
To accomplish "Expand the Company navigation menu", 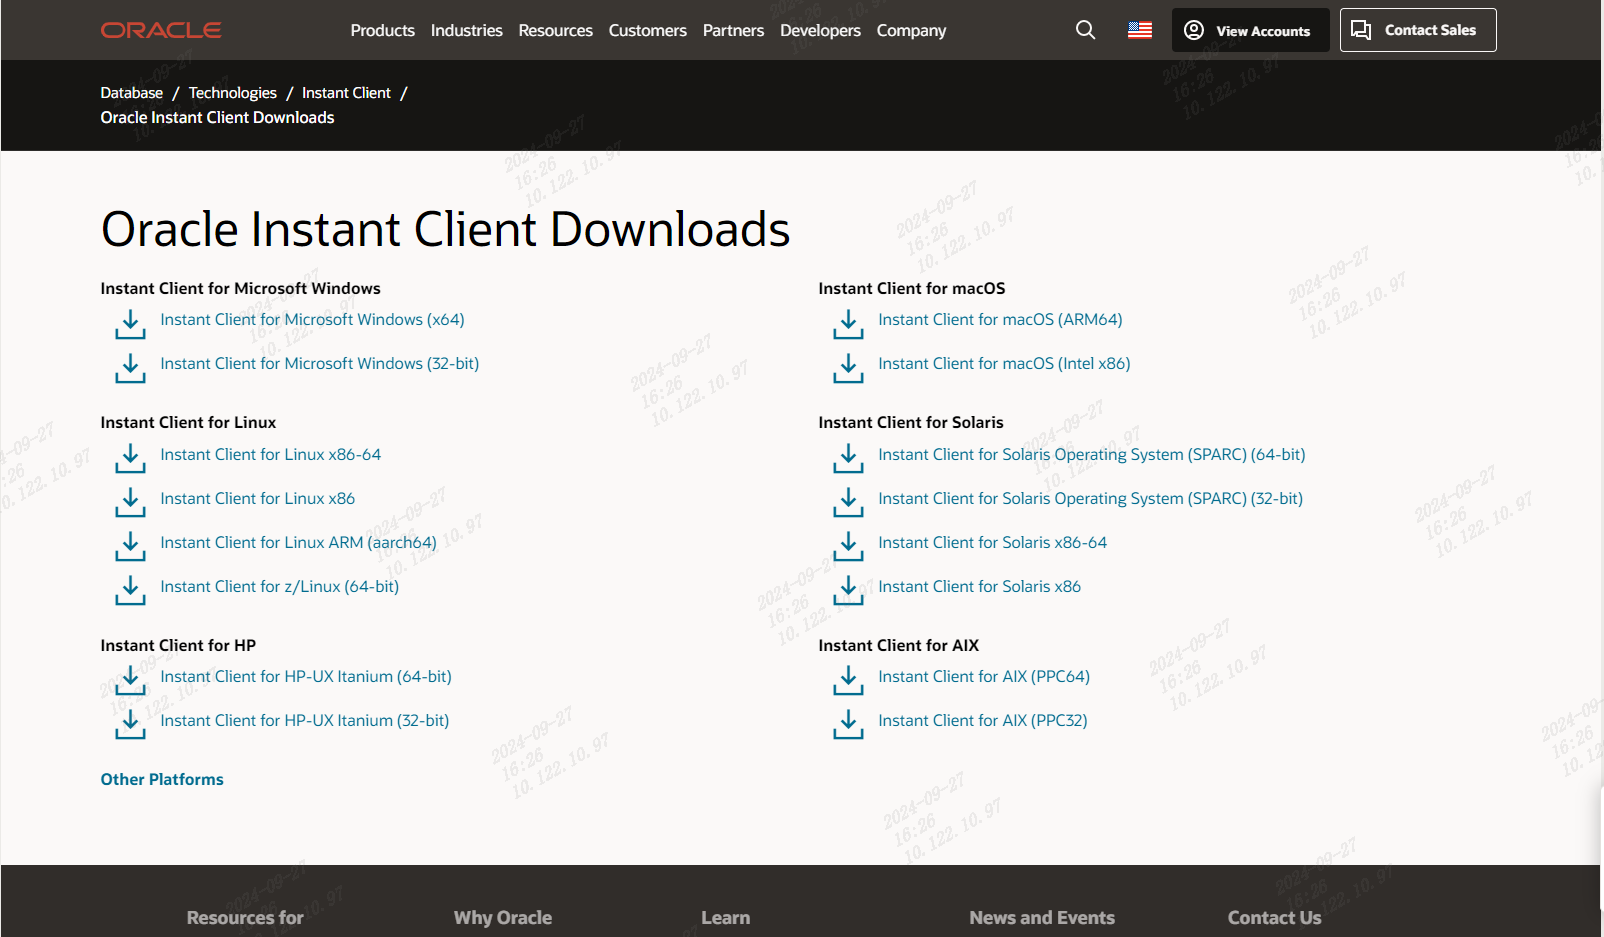I will [911, 30].
